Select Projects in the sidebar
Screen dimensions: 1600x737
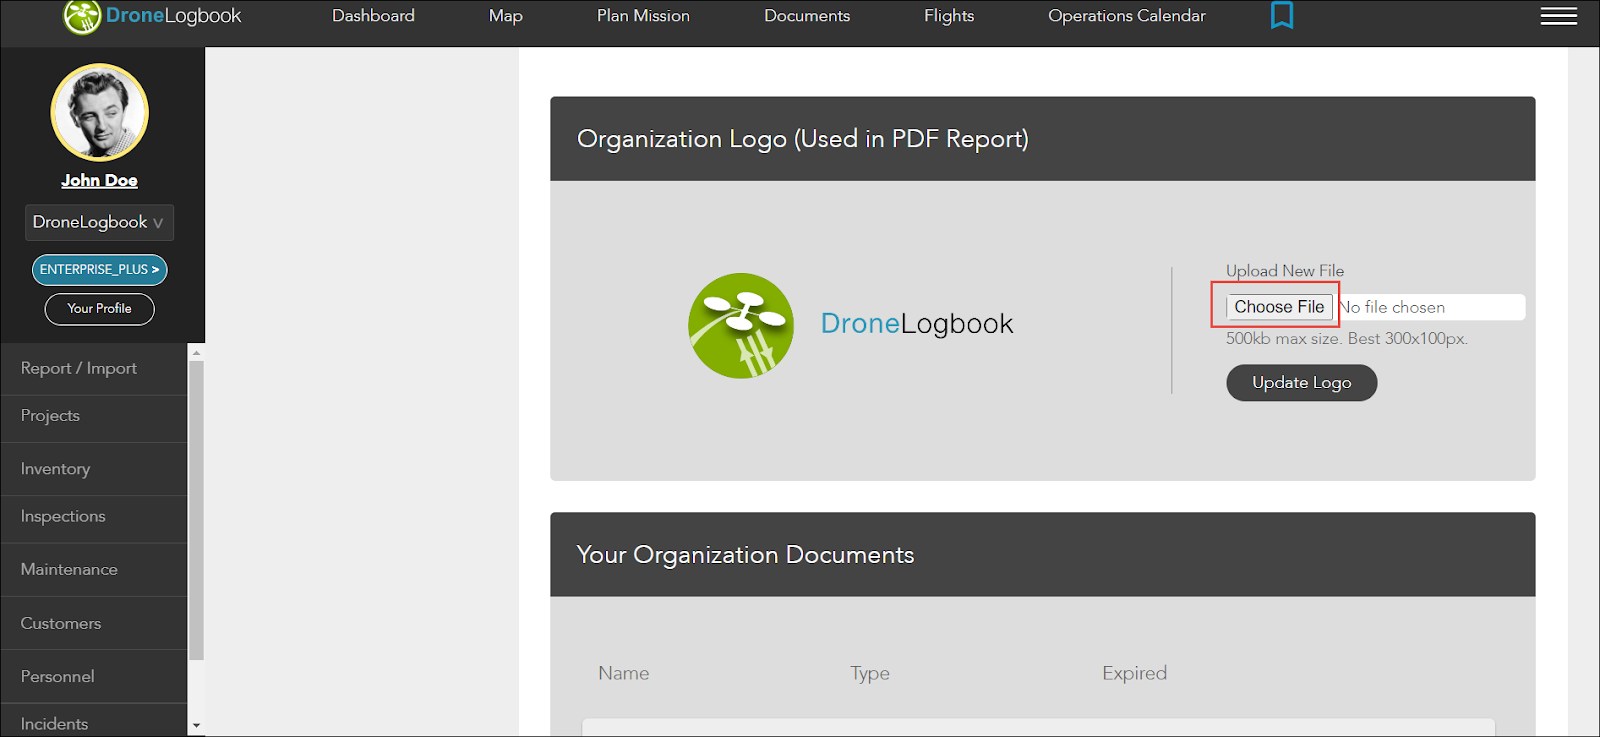[94, 416]
